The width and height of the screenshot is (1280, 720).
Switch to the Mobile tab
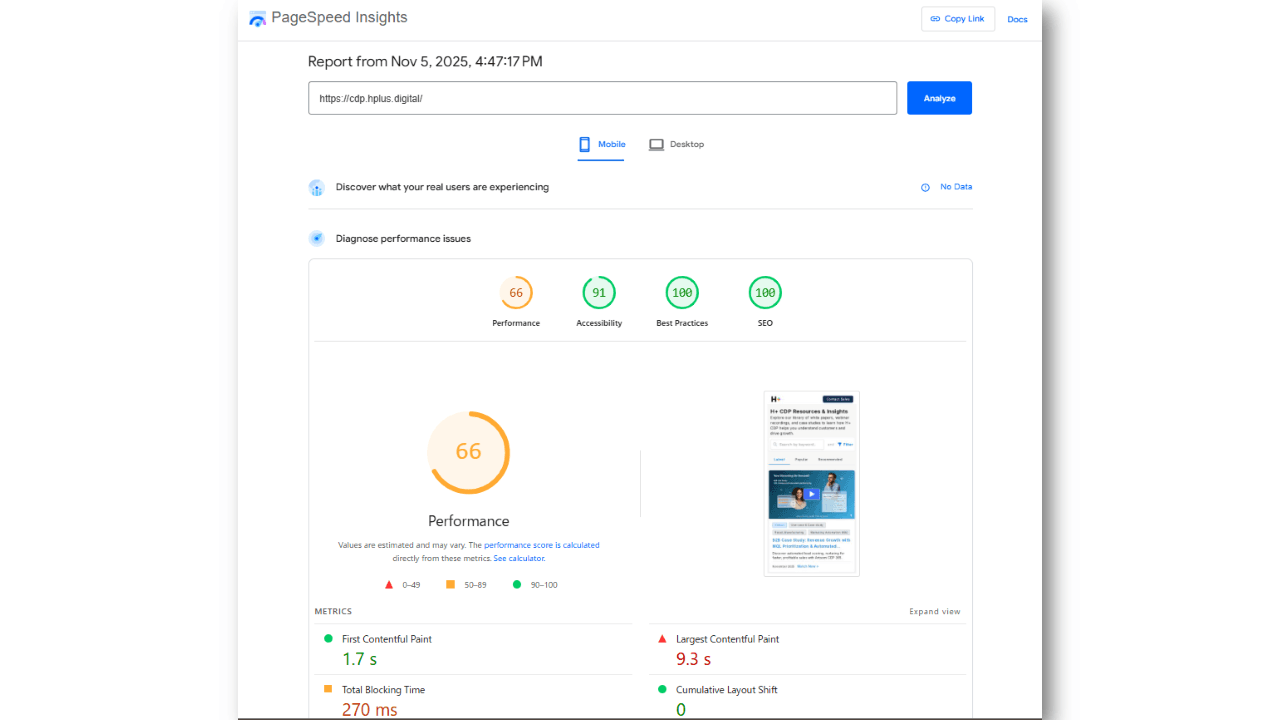pyautogui.click(x=602, y=145)
